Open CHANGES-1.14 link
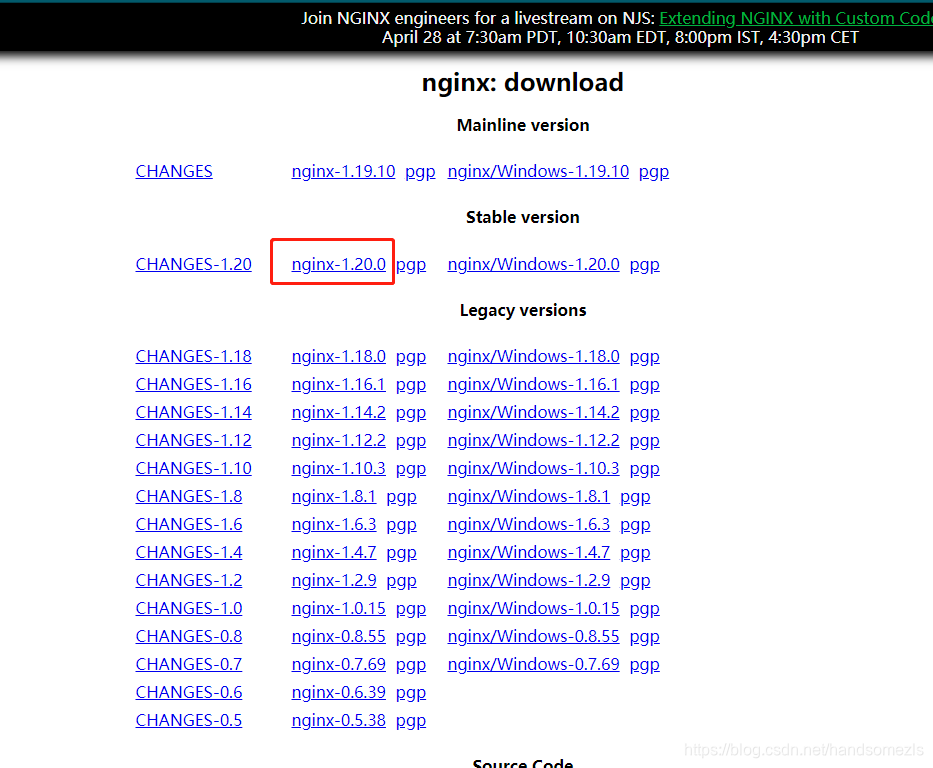Screen dimensions: 933x768 (193, 412)
